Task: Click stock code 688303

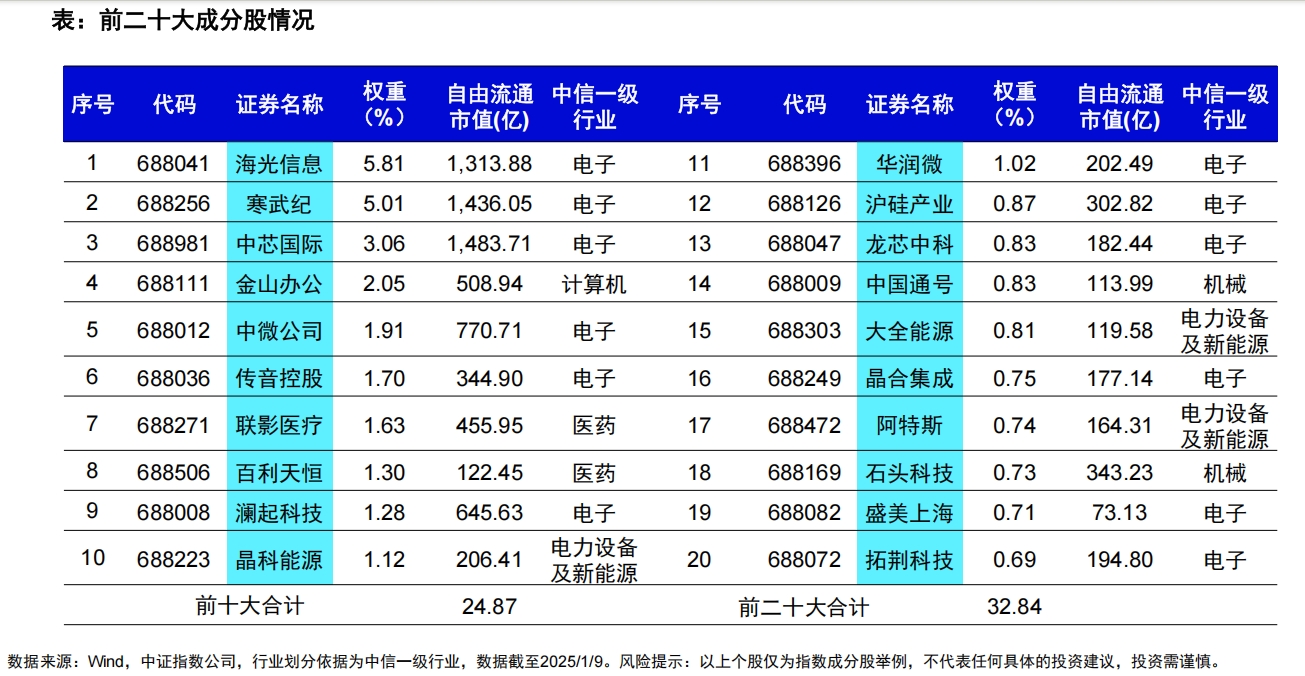Action: [x=805, y=331]
